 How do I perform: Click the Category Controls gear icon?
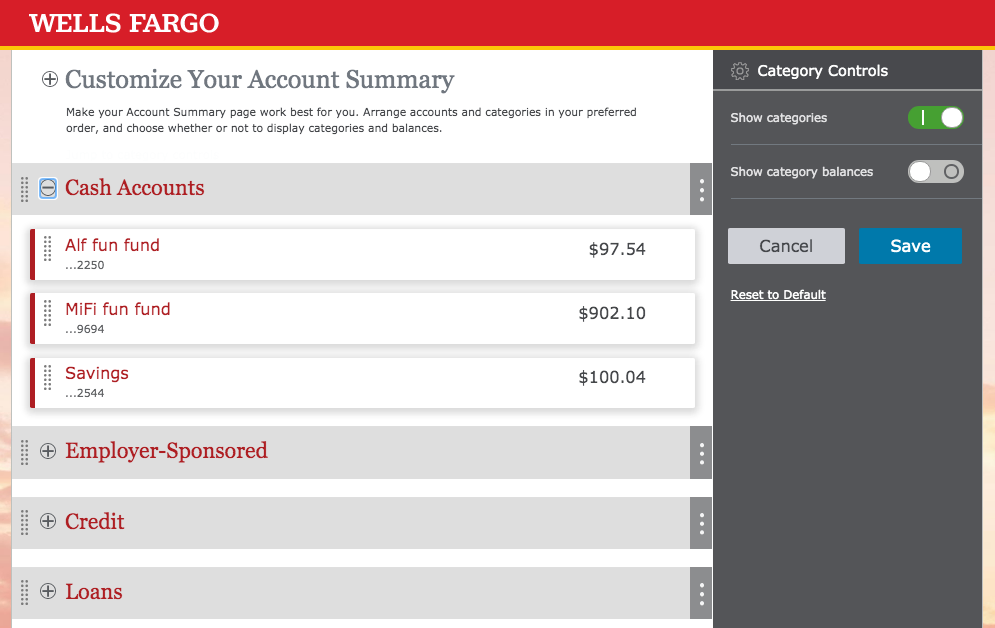pos(740,71)
